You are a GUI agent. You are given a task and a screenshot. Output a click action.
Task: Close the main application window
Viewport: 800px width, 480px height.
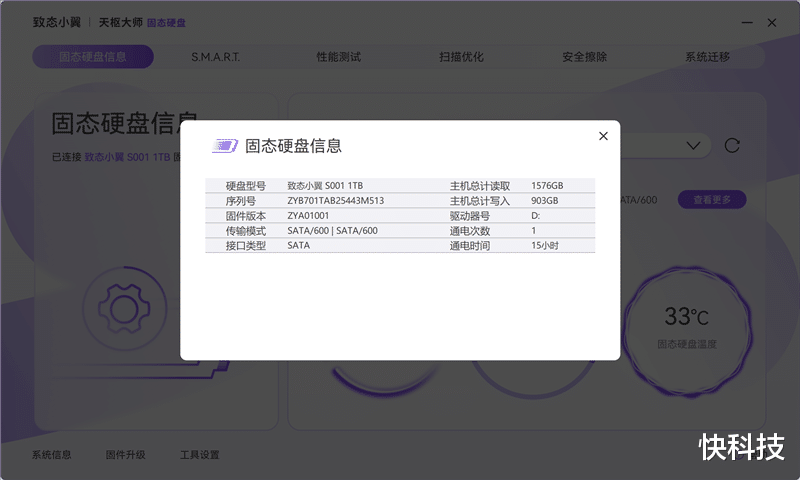772,22
